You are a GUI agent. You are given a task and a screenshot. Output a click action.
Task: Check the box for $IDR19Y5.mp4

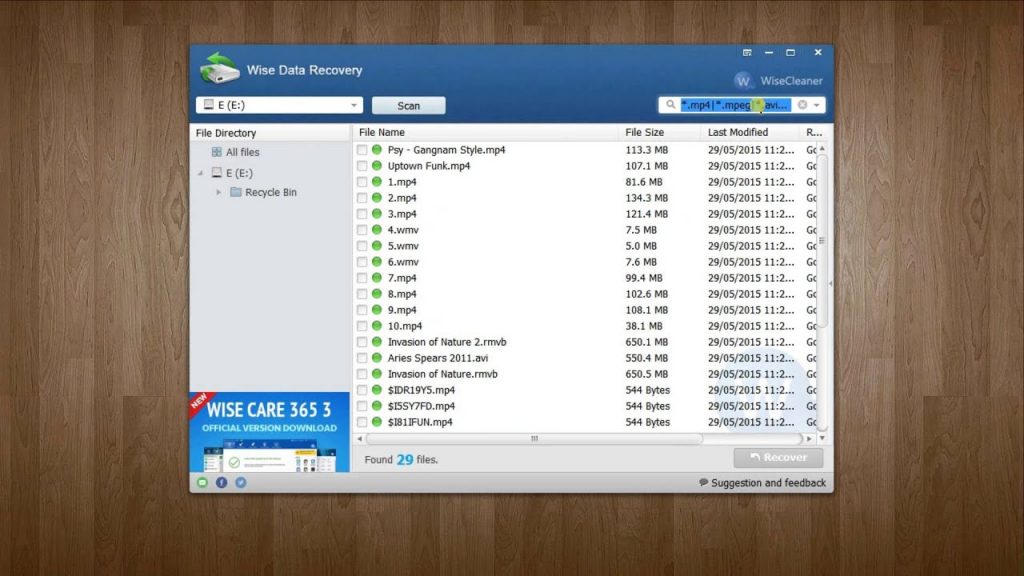click(362, 390)
